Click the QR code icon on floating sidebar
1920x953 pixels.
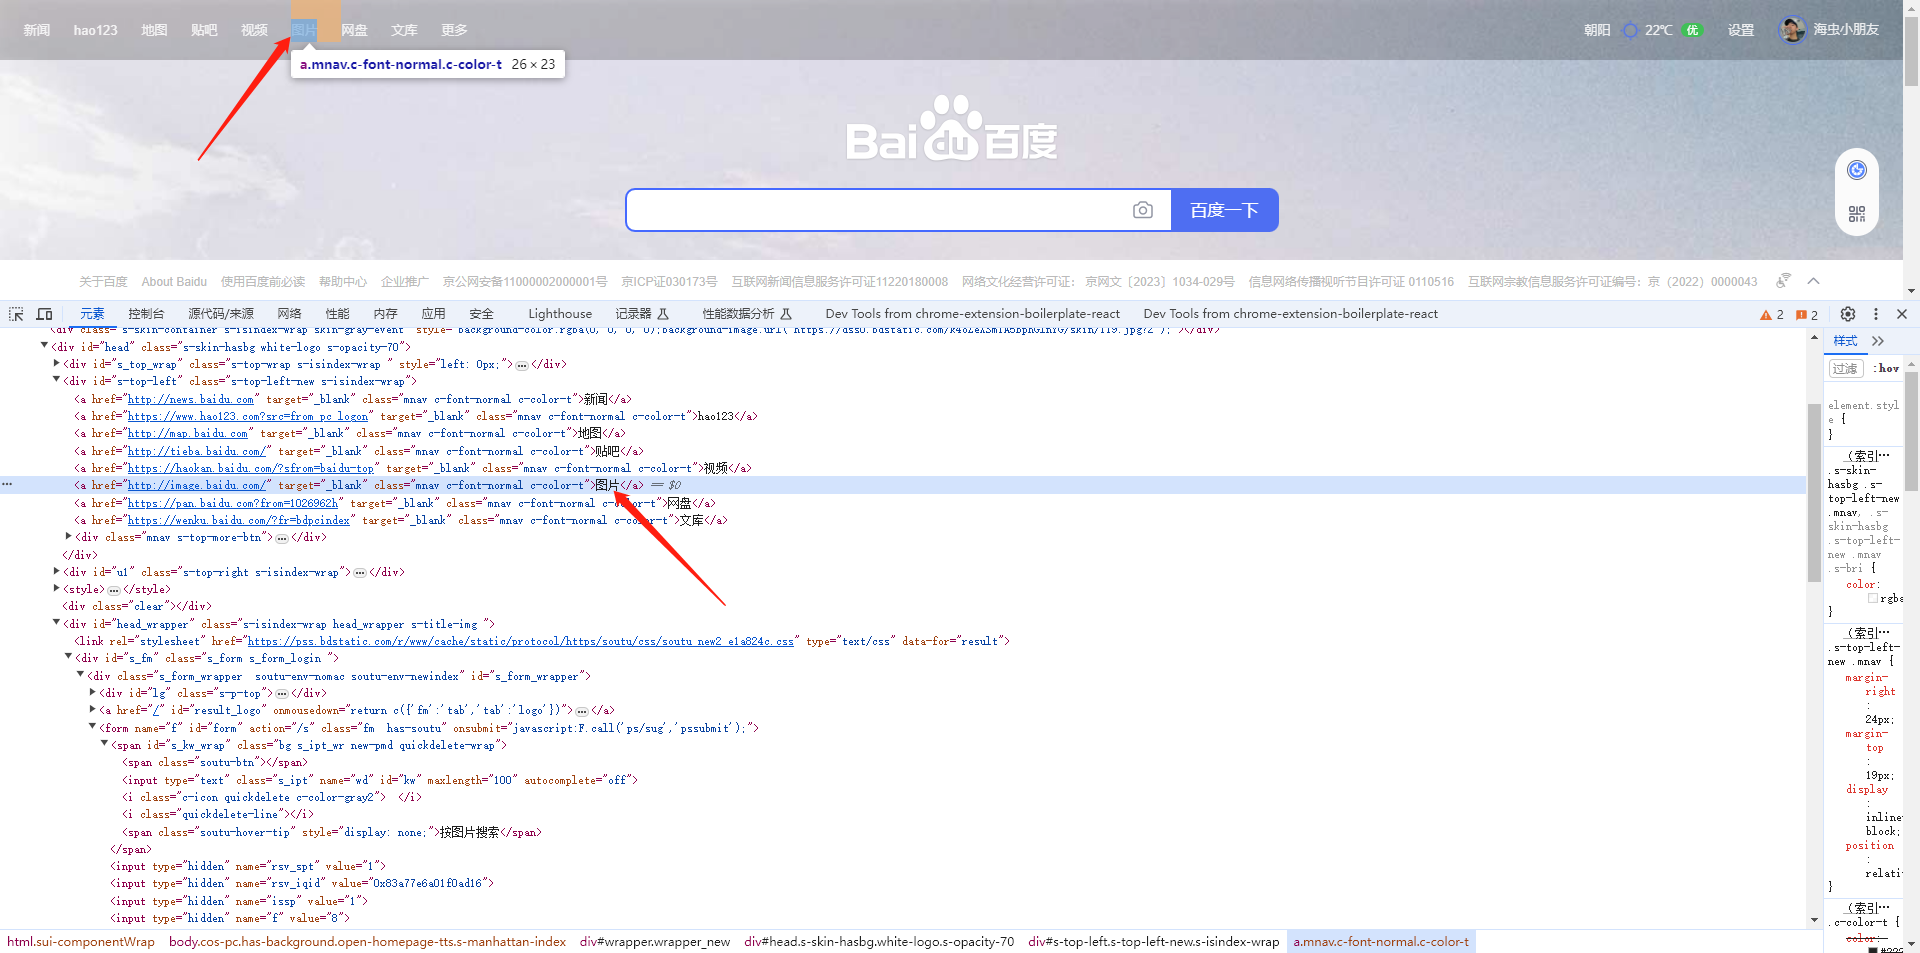pos(1857,214)
